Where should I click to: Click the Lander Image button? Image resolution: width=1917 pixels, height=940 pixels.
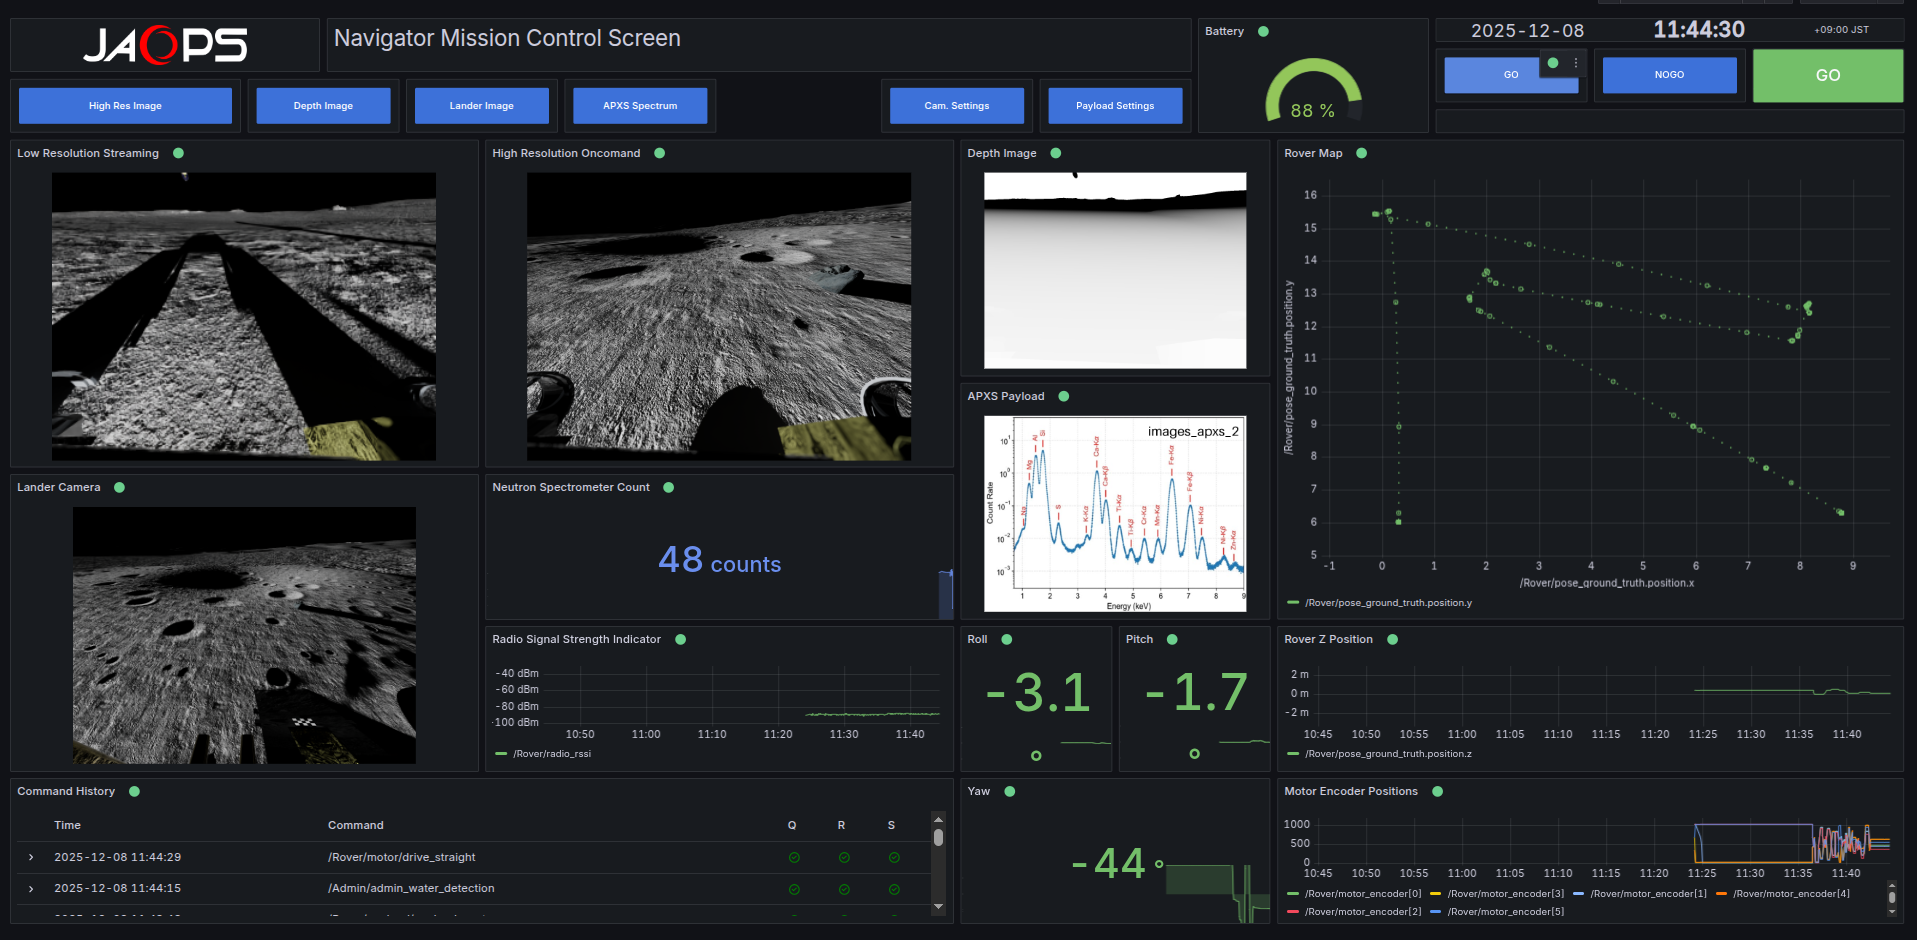pyautogui.click(x=482, y=106)
